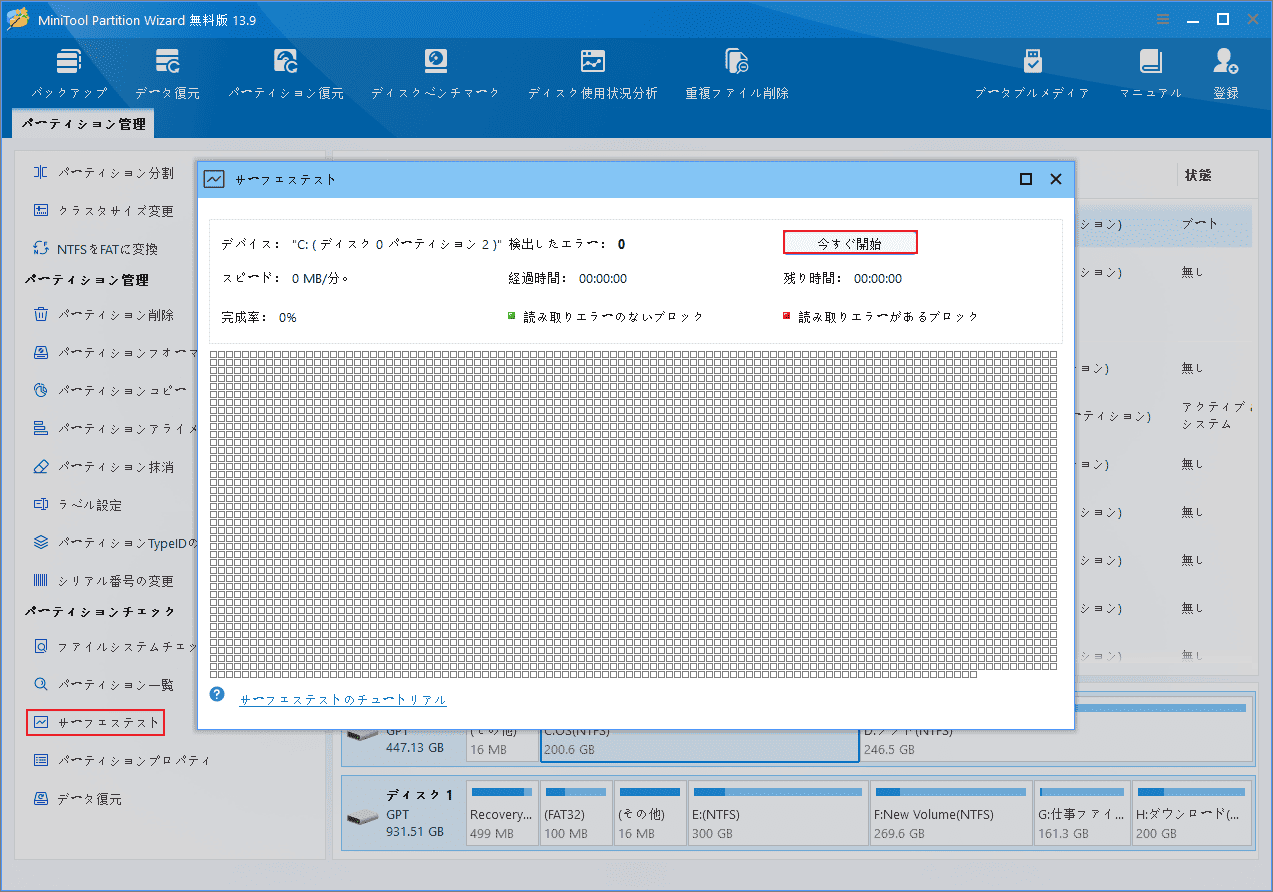Select NTFSをFATに変換 in sidebar
The height and width of the screenshot is (892, 1273).
point(96,249)
